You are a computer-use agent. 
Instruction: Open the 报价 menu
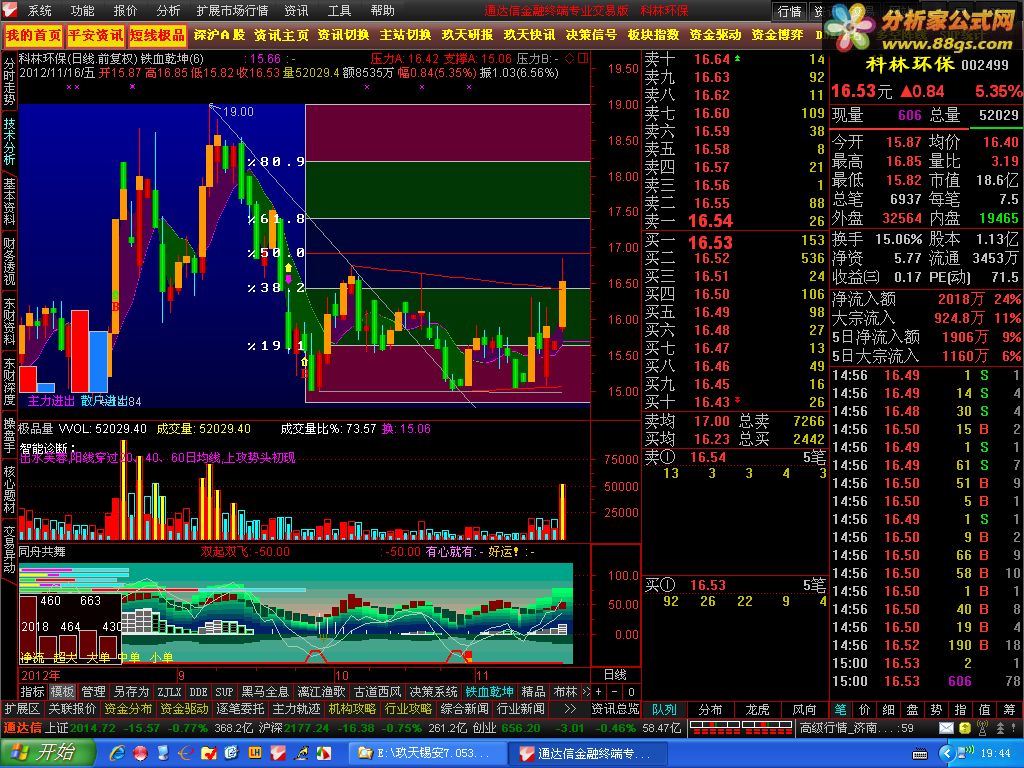[125, 11]
